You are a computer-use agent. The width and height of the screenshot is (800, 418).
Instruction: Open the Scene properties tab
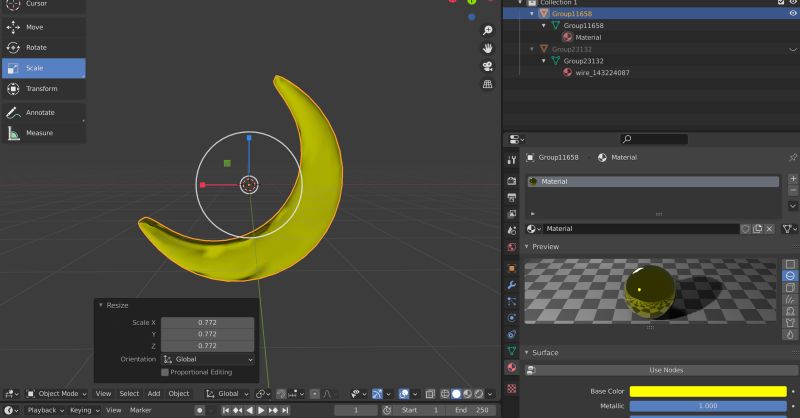(x=512, y=230)
